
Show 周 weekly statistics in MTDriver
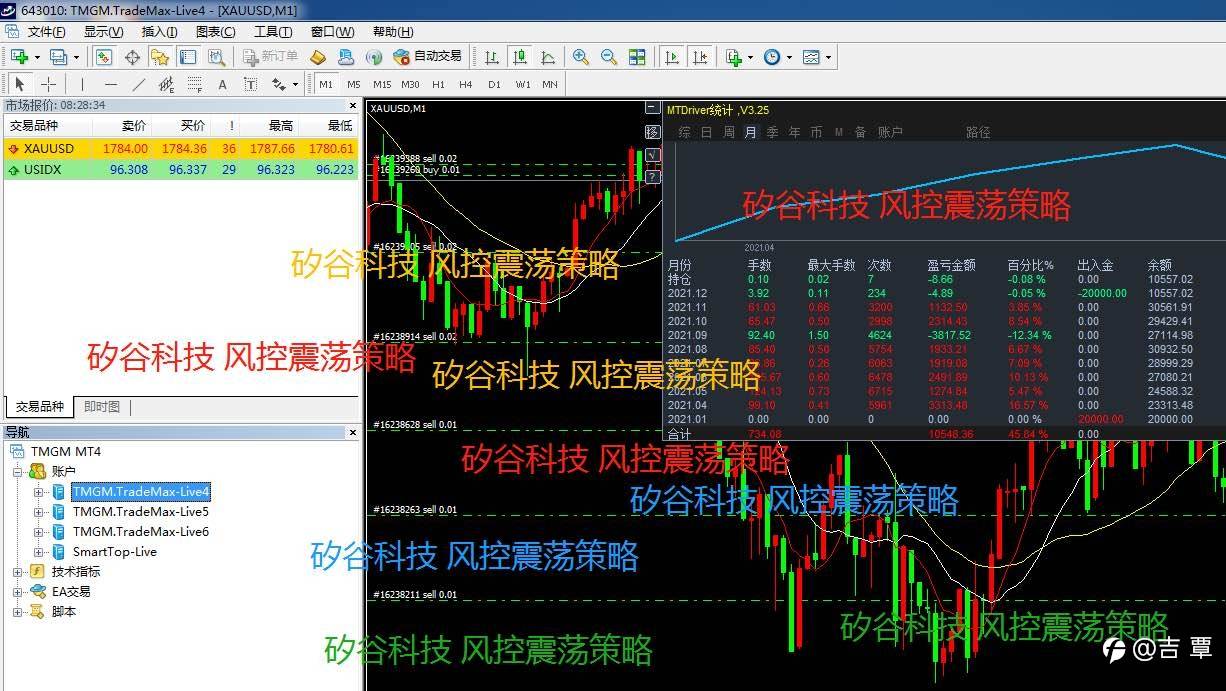tap(729, 132)
